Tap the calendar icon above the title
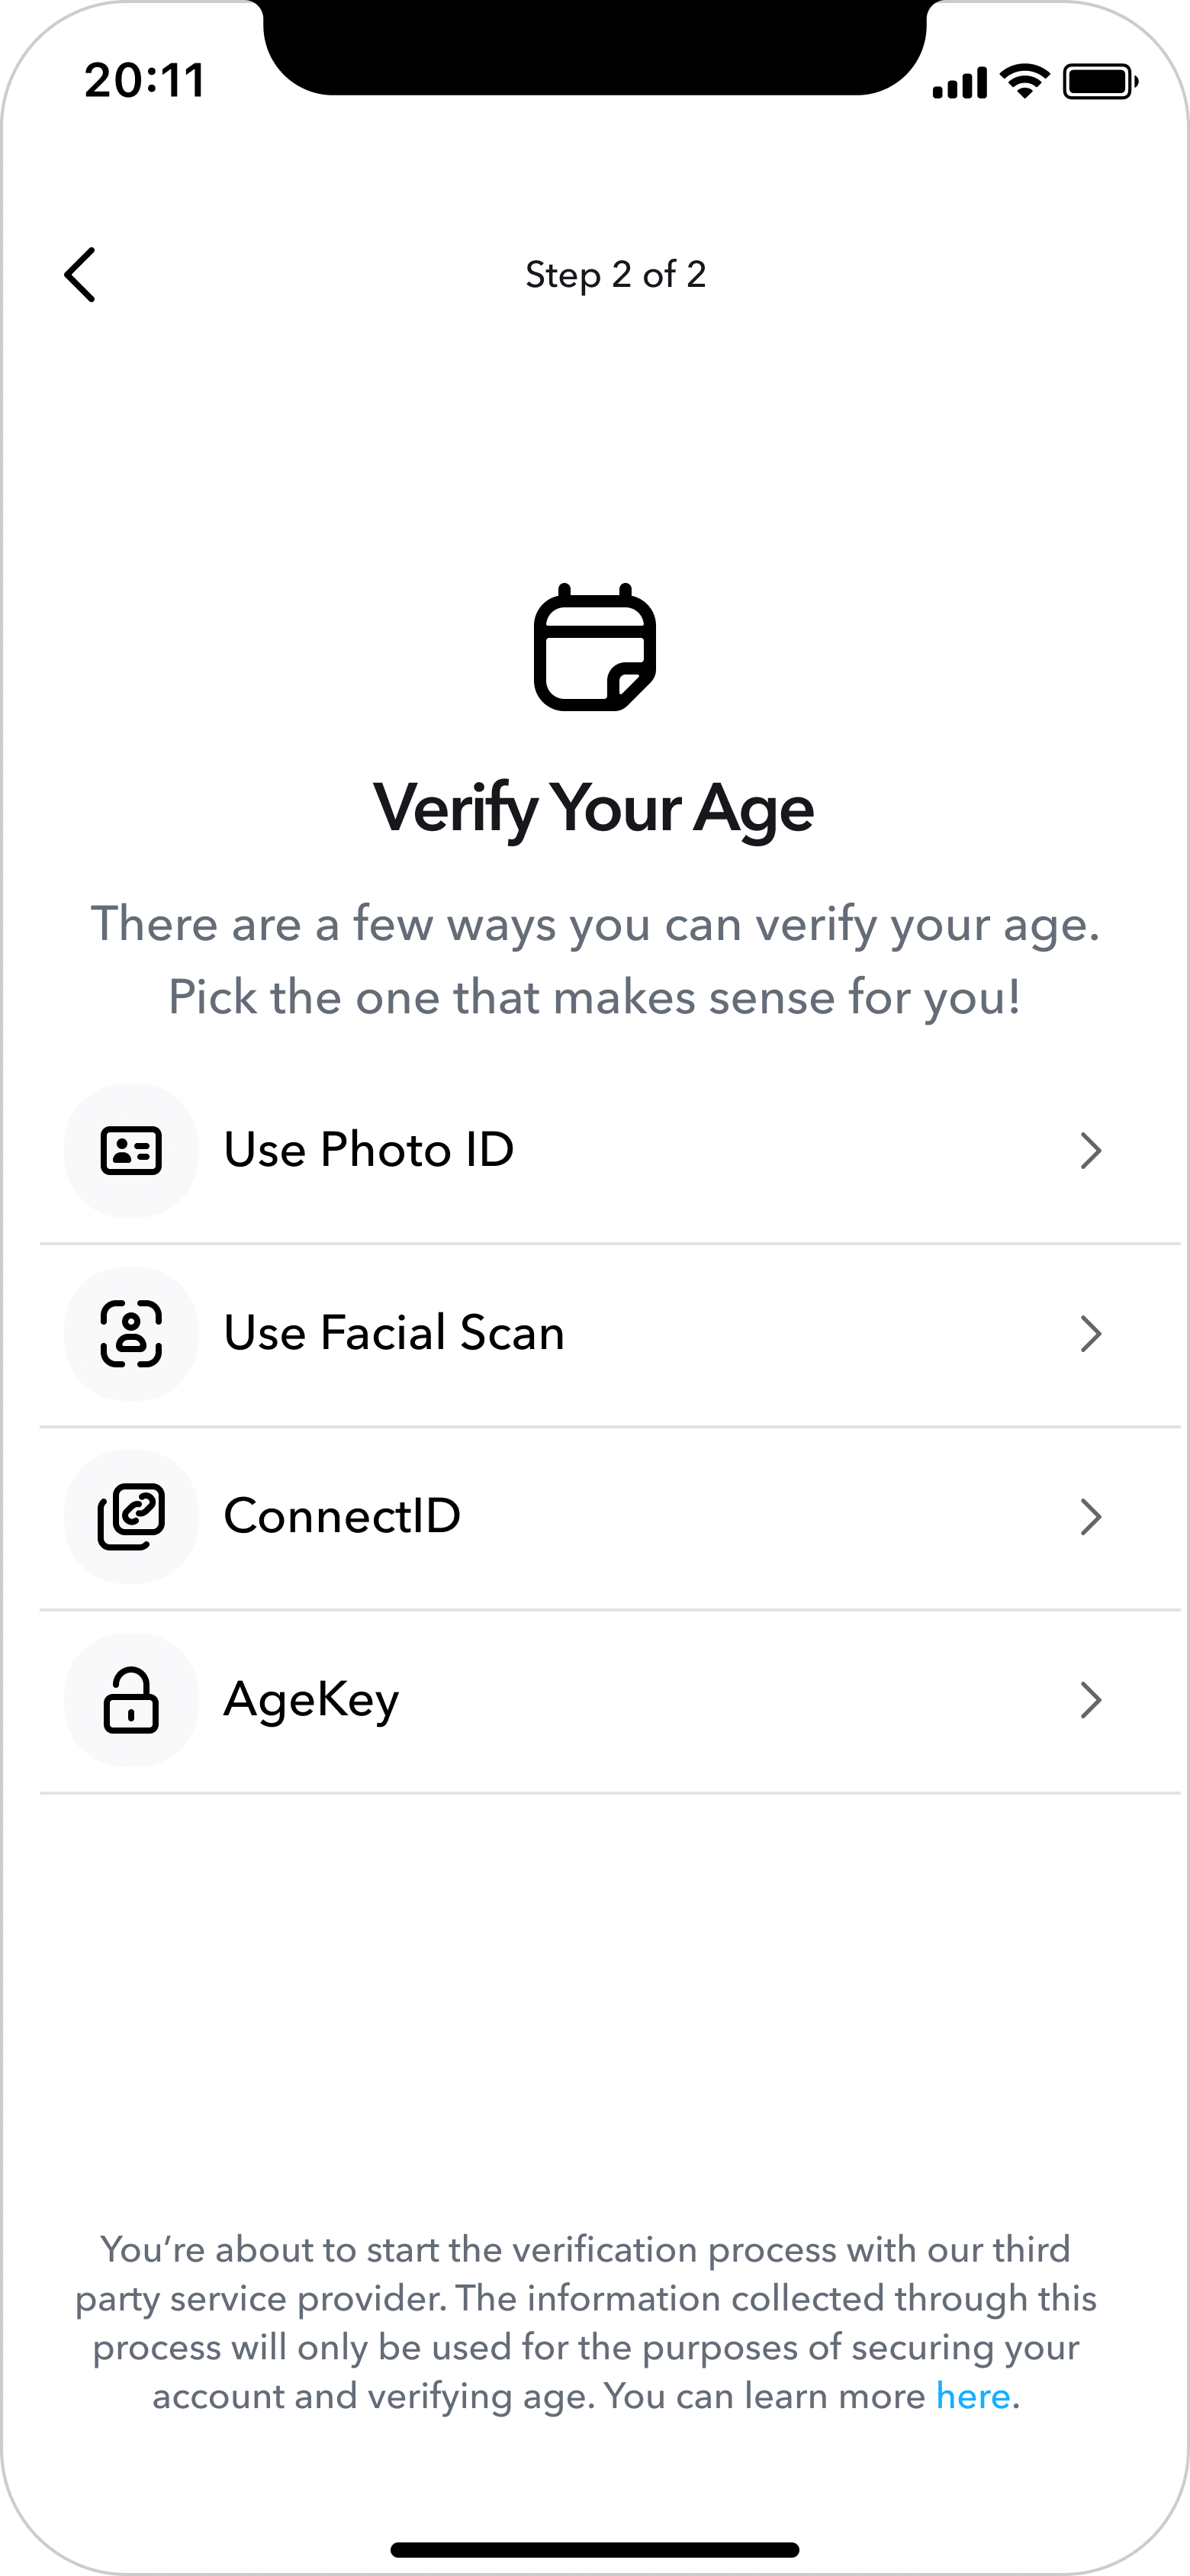Screen dimensions: 1190x2576 pos(595,647)
